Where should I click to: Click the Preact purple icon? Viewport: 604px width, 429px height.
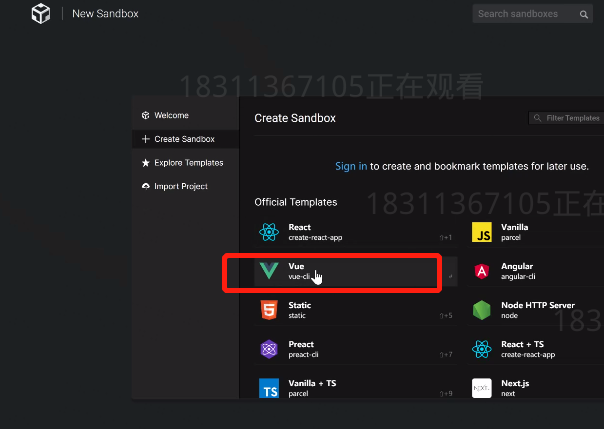click(269, 349)
